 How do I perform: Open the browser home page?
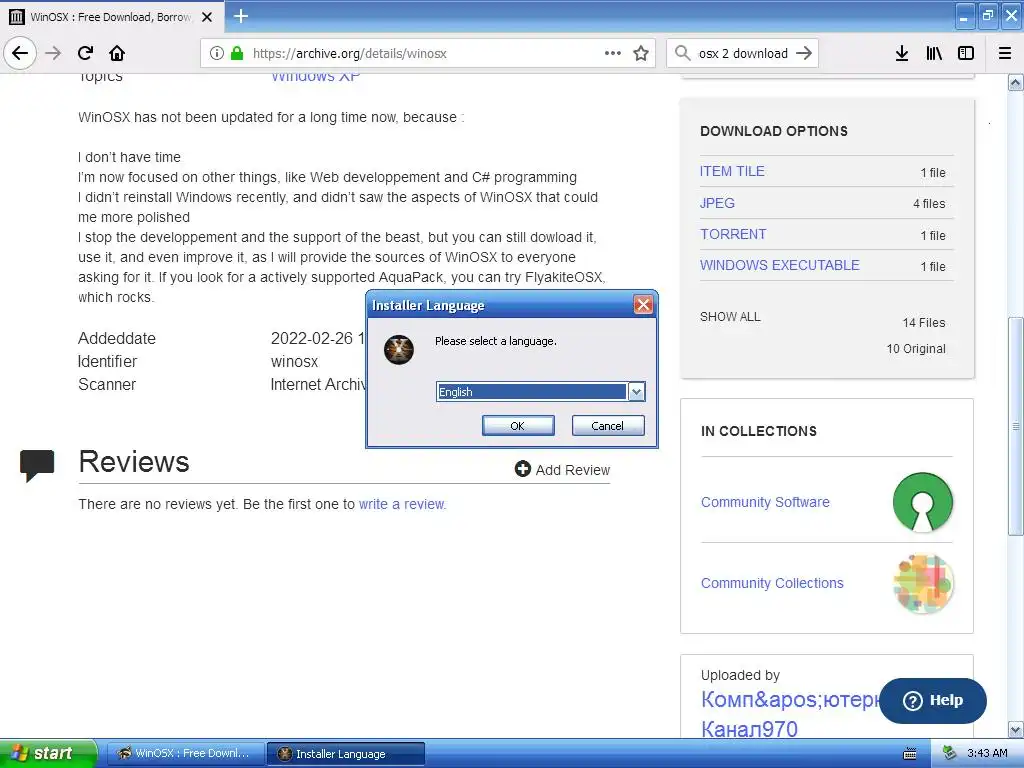[x=117, y=53]
